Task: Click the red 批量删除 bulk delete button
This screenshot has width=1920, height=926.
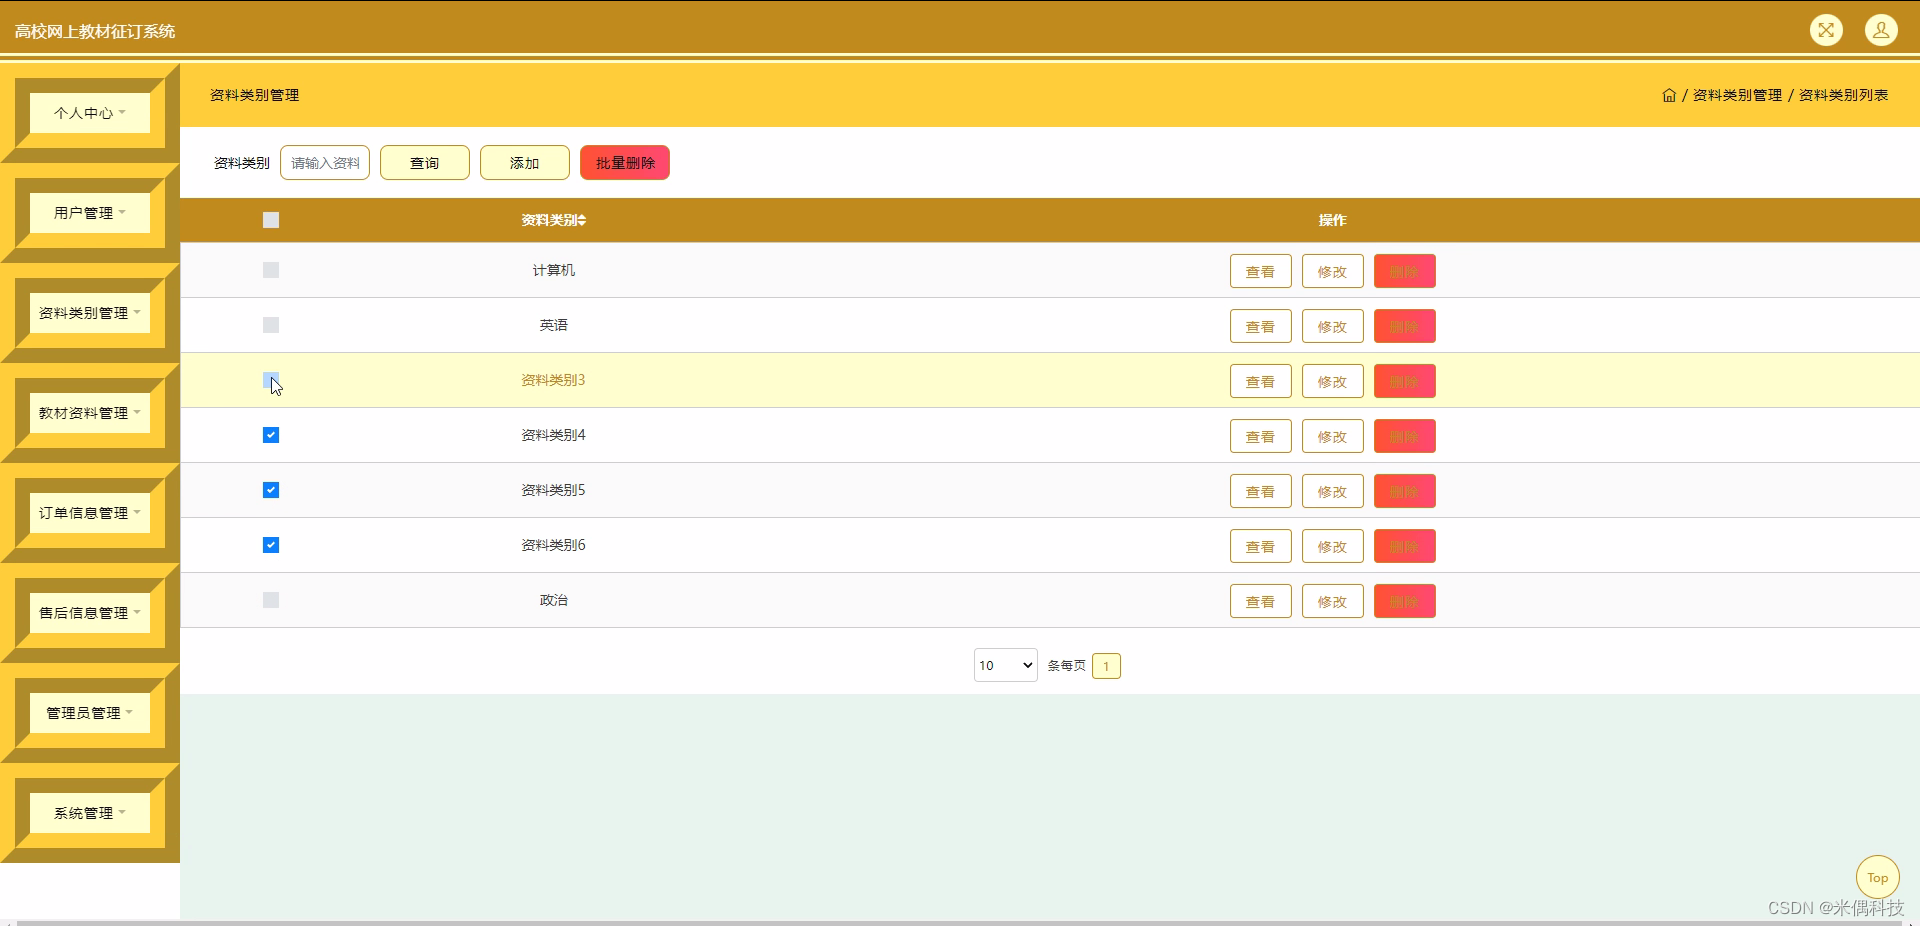Action: click(x=624, y=162)
